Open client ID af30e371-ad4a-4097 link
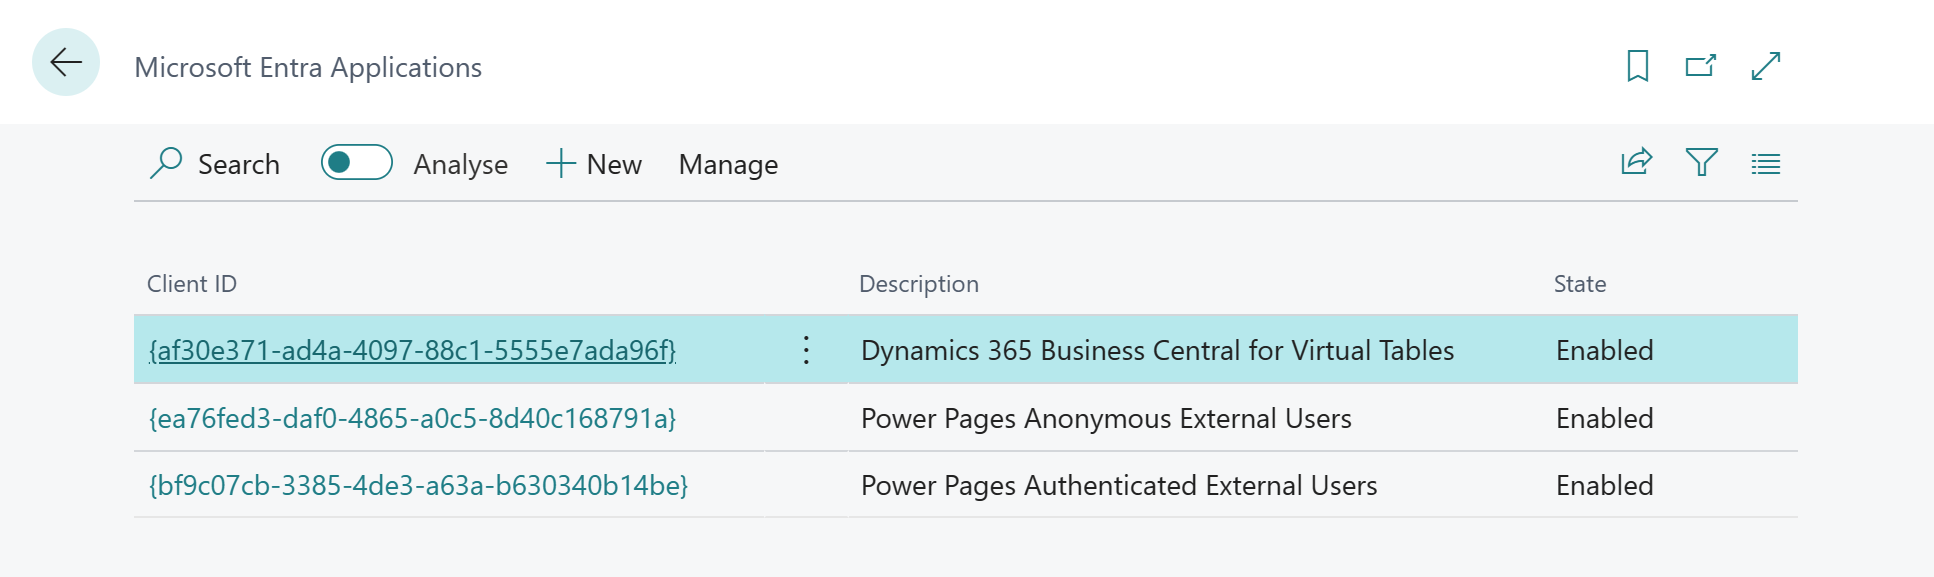The image size is (1934, 577). click(x=412, y=350)
